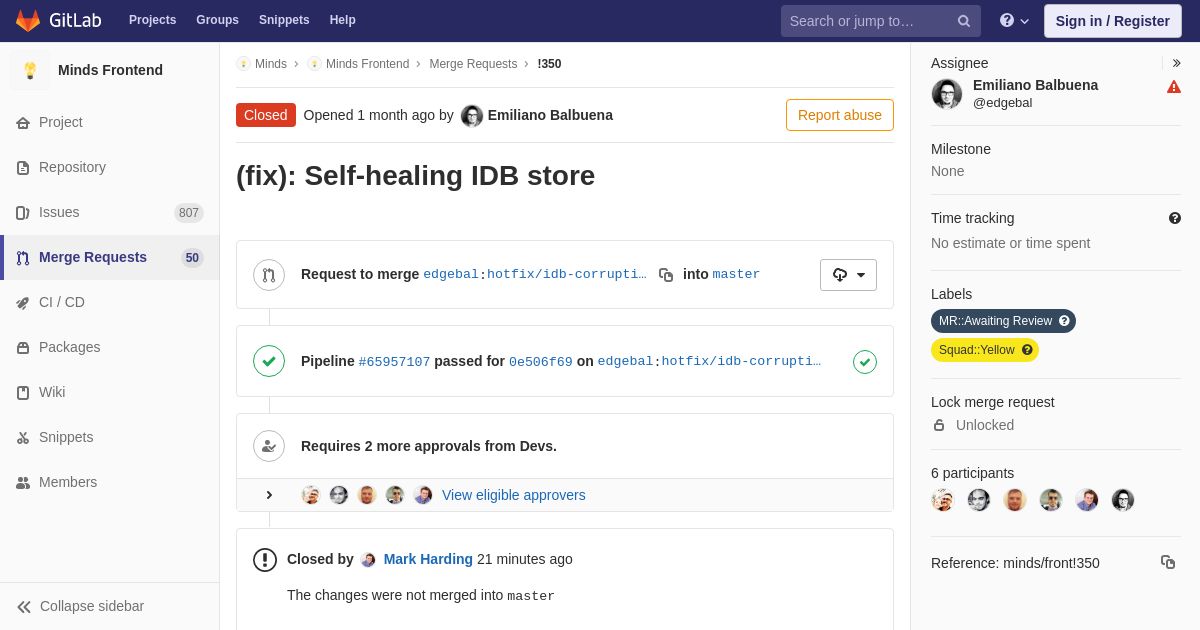Open Help in top navbar

point(343,20)
